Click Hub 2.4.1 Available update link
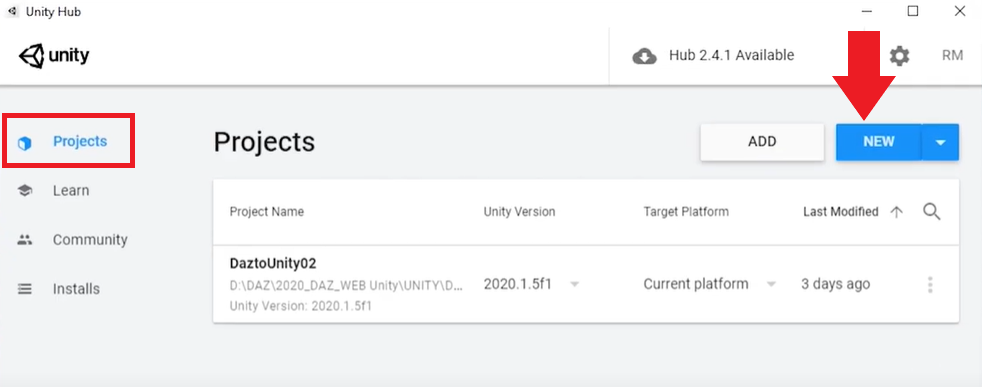The width and height of the screenshot is (982, 387). pos(731,56)
